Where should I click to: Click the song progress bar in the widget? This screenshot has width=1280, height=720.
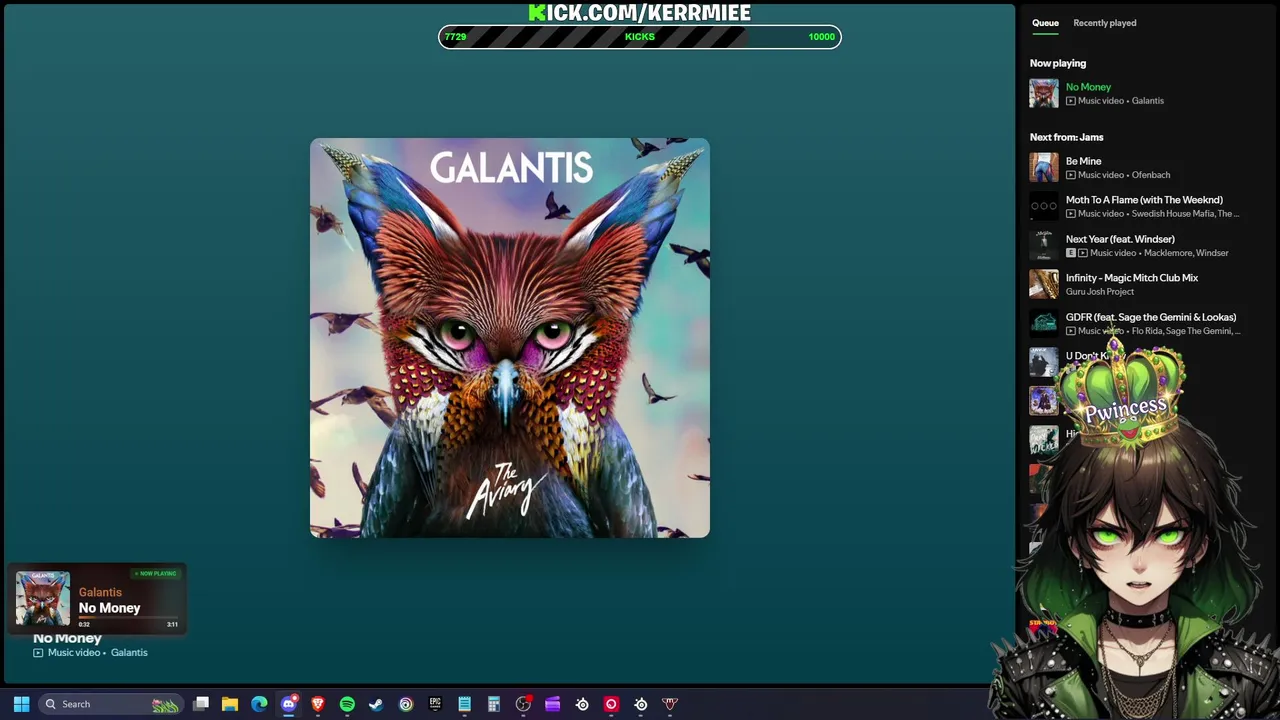point(128,618)
